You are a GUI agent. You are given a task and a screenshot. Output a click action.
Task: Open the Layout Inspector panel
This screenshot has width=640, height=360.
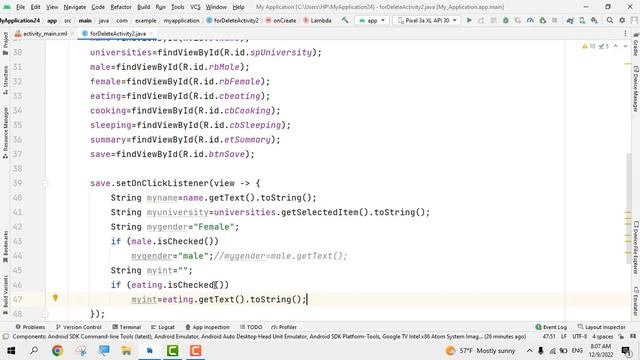point(602,327)
